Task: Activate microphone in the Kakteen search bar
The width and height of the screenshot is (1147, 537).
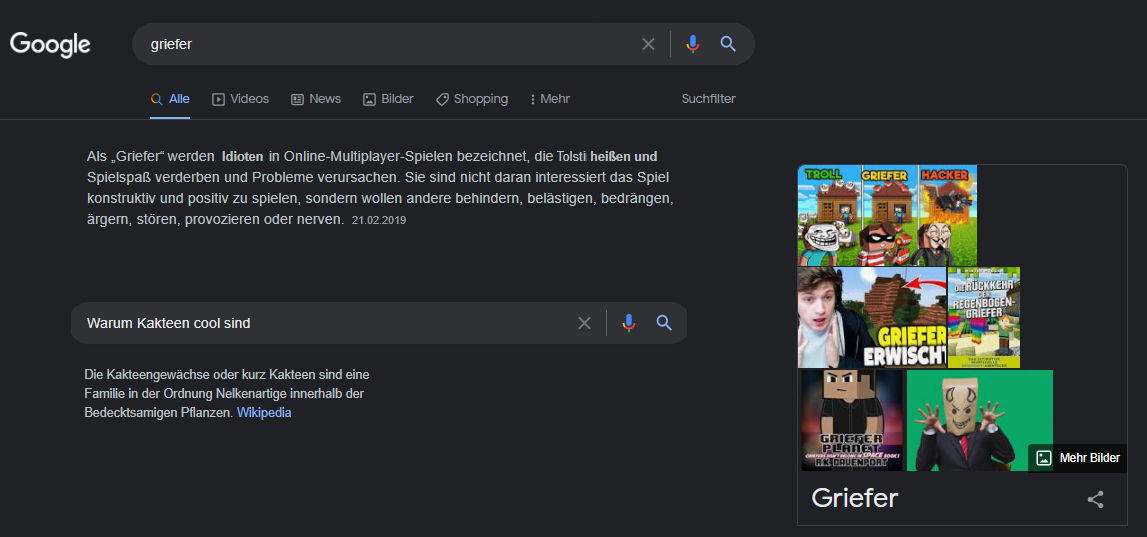Action: [628, 323]
